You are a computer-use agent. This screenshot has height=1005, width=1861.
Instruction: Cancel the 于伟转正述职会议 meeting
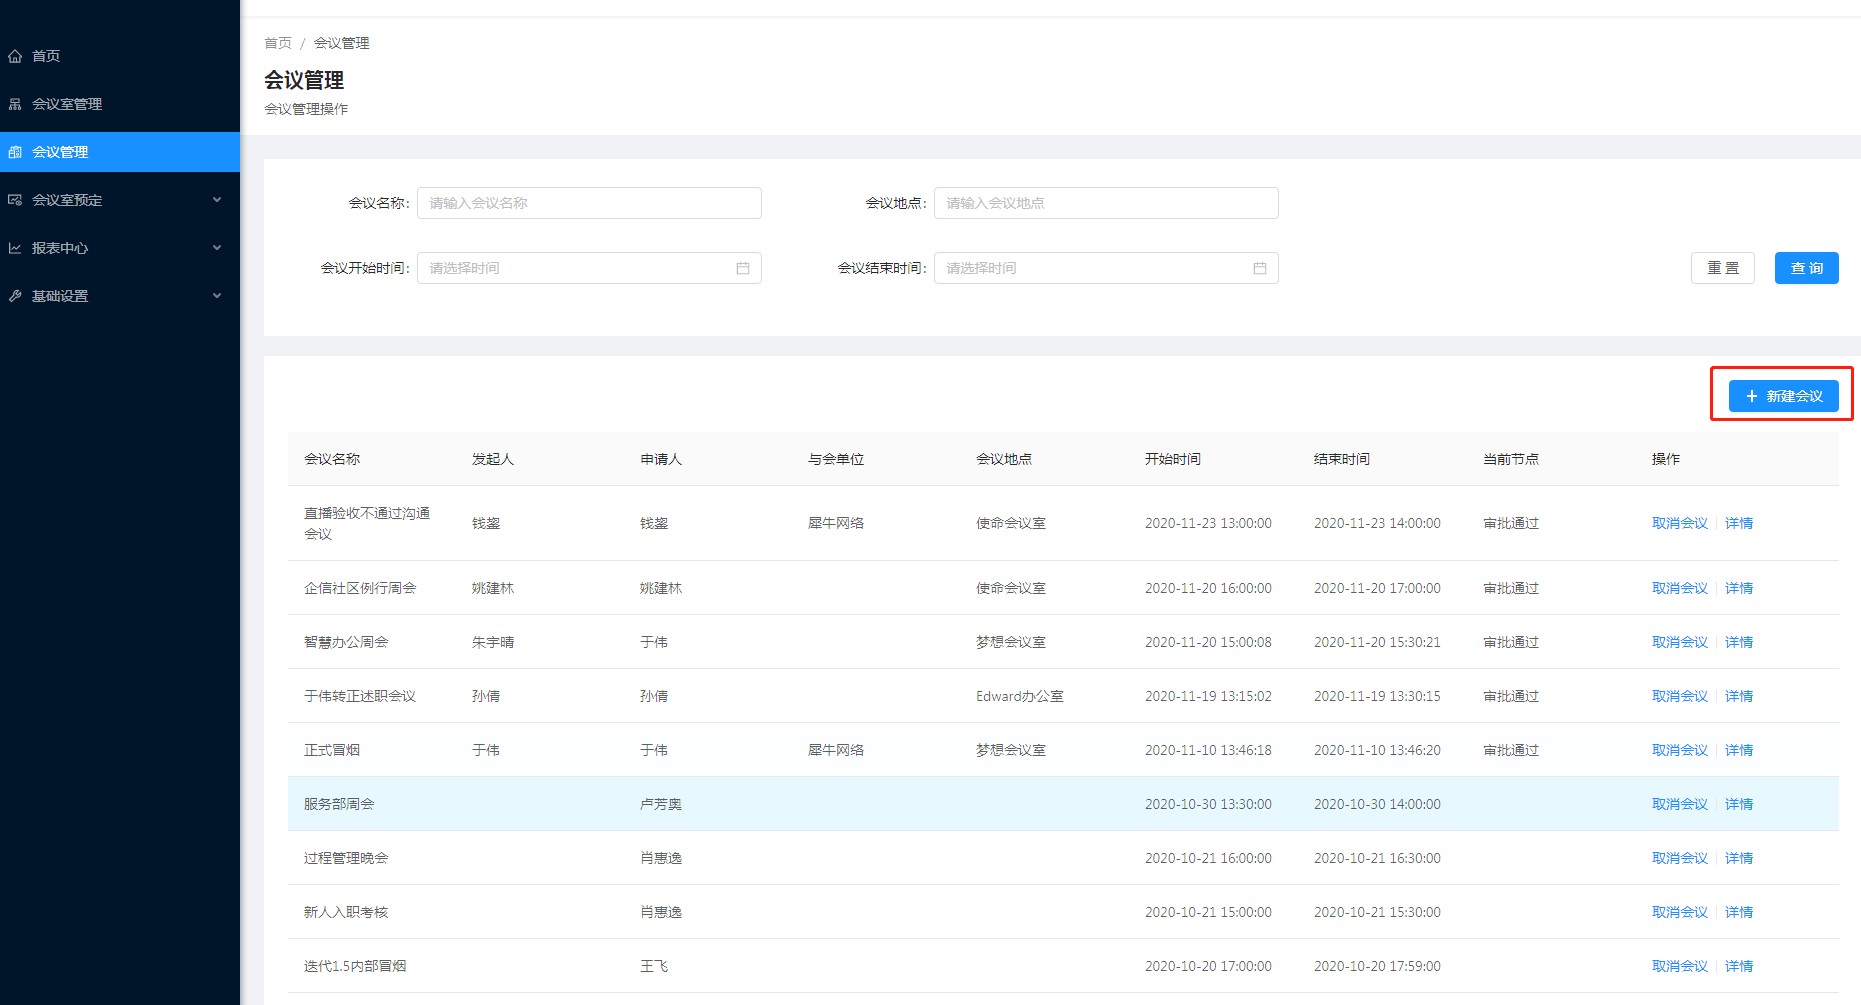click(x=1680, y=696)
